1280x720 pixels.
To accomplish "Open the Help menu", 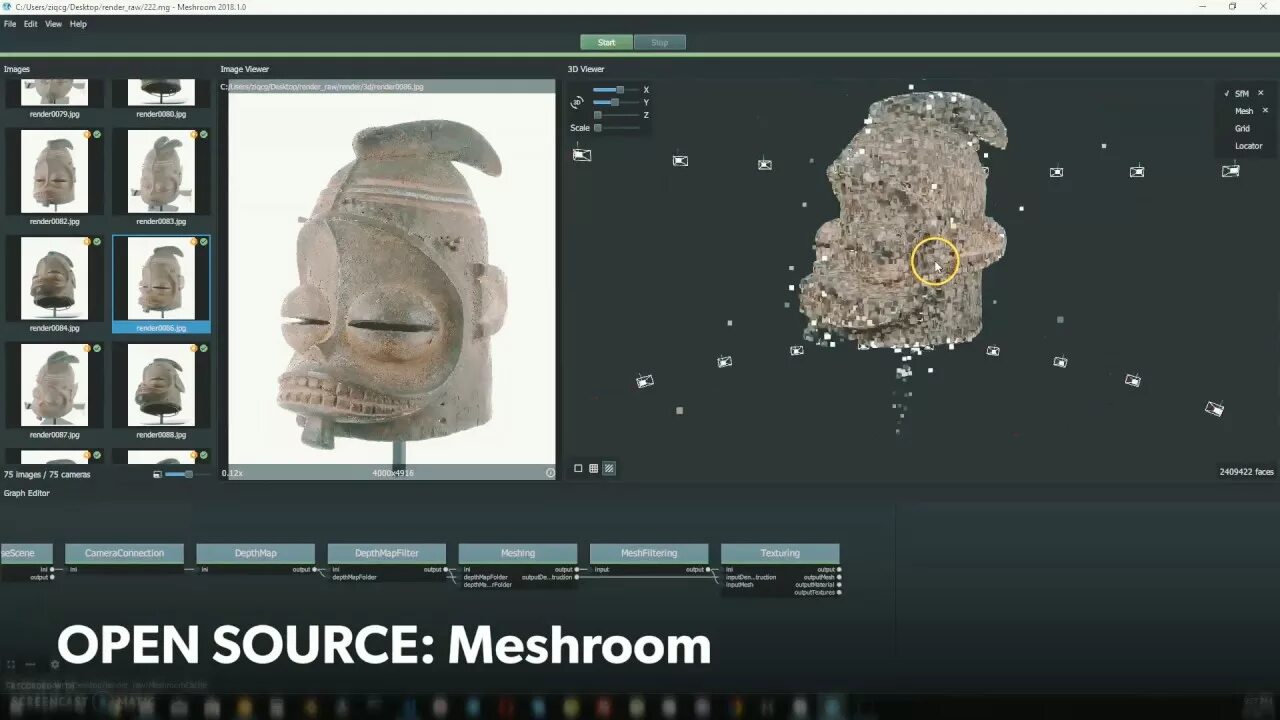I will pyautogui.click(x=78, y=24).
